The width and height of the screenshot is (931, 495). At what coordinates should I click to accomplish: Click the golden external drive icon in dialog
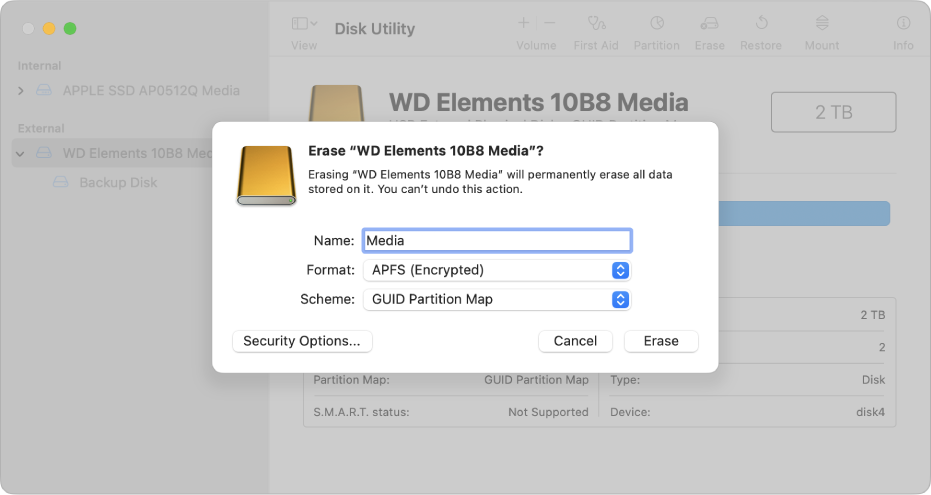[266, 176]
